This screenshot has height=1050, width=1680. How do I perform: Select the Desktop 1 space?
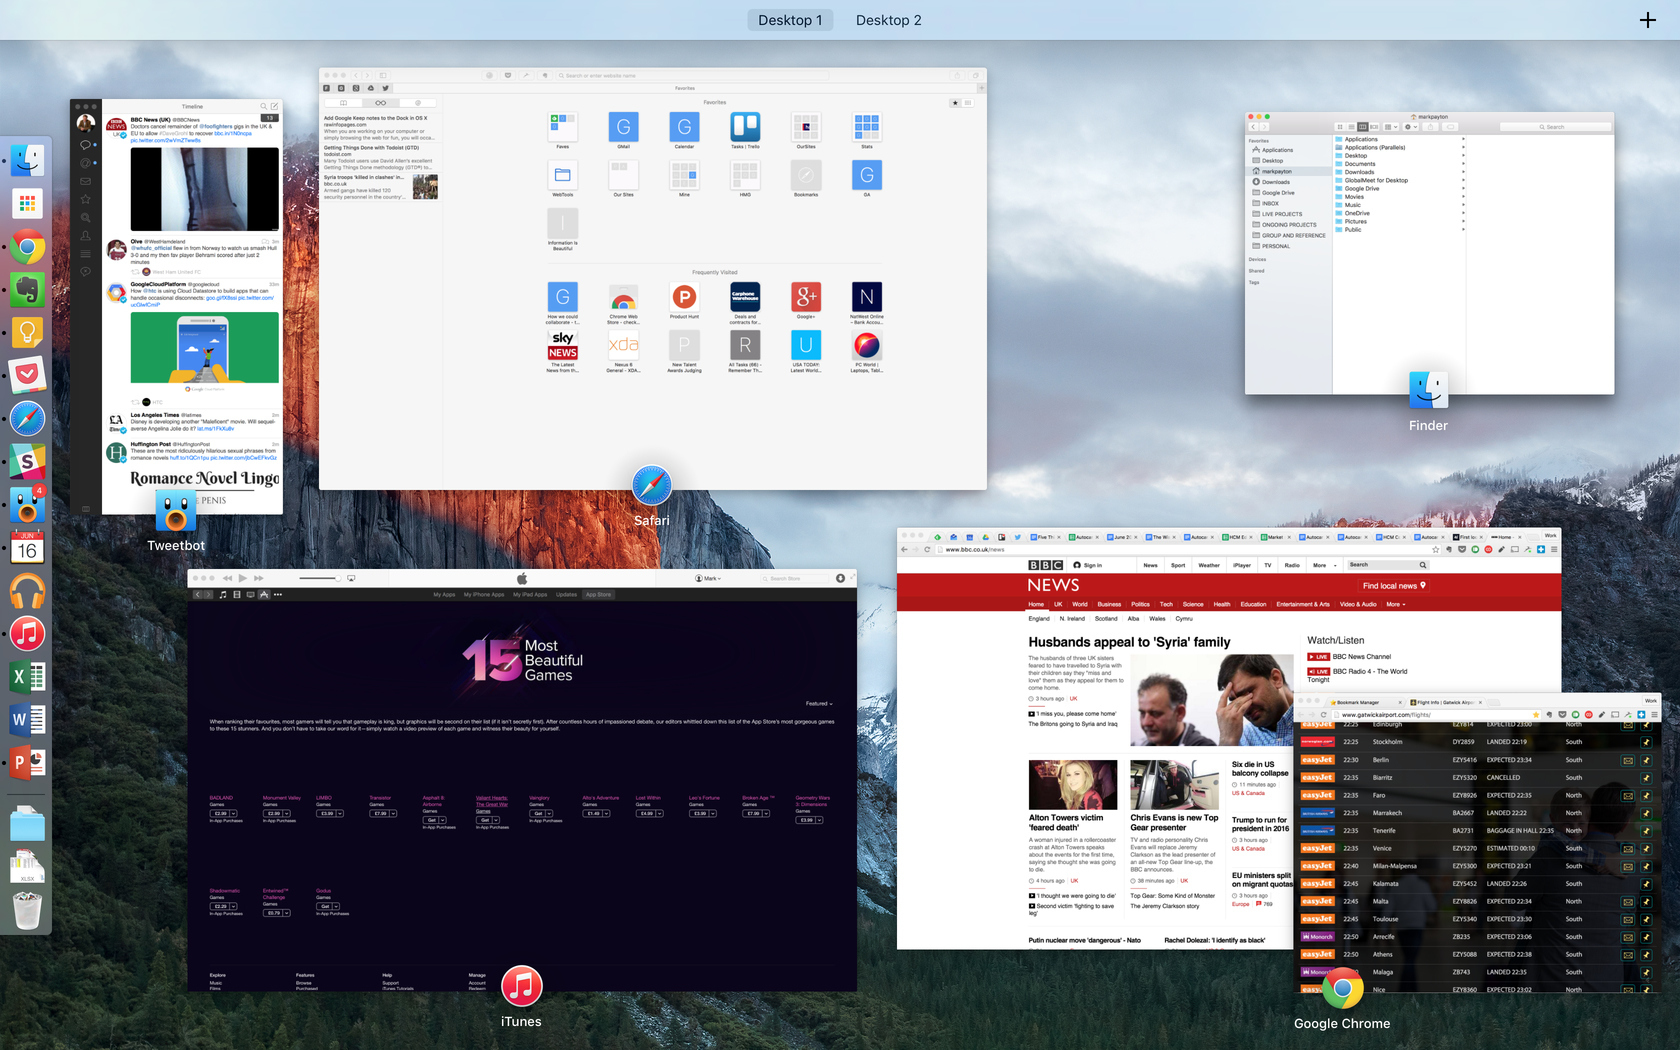coord(790,20)
